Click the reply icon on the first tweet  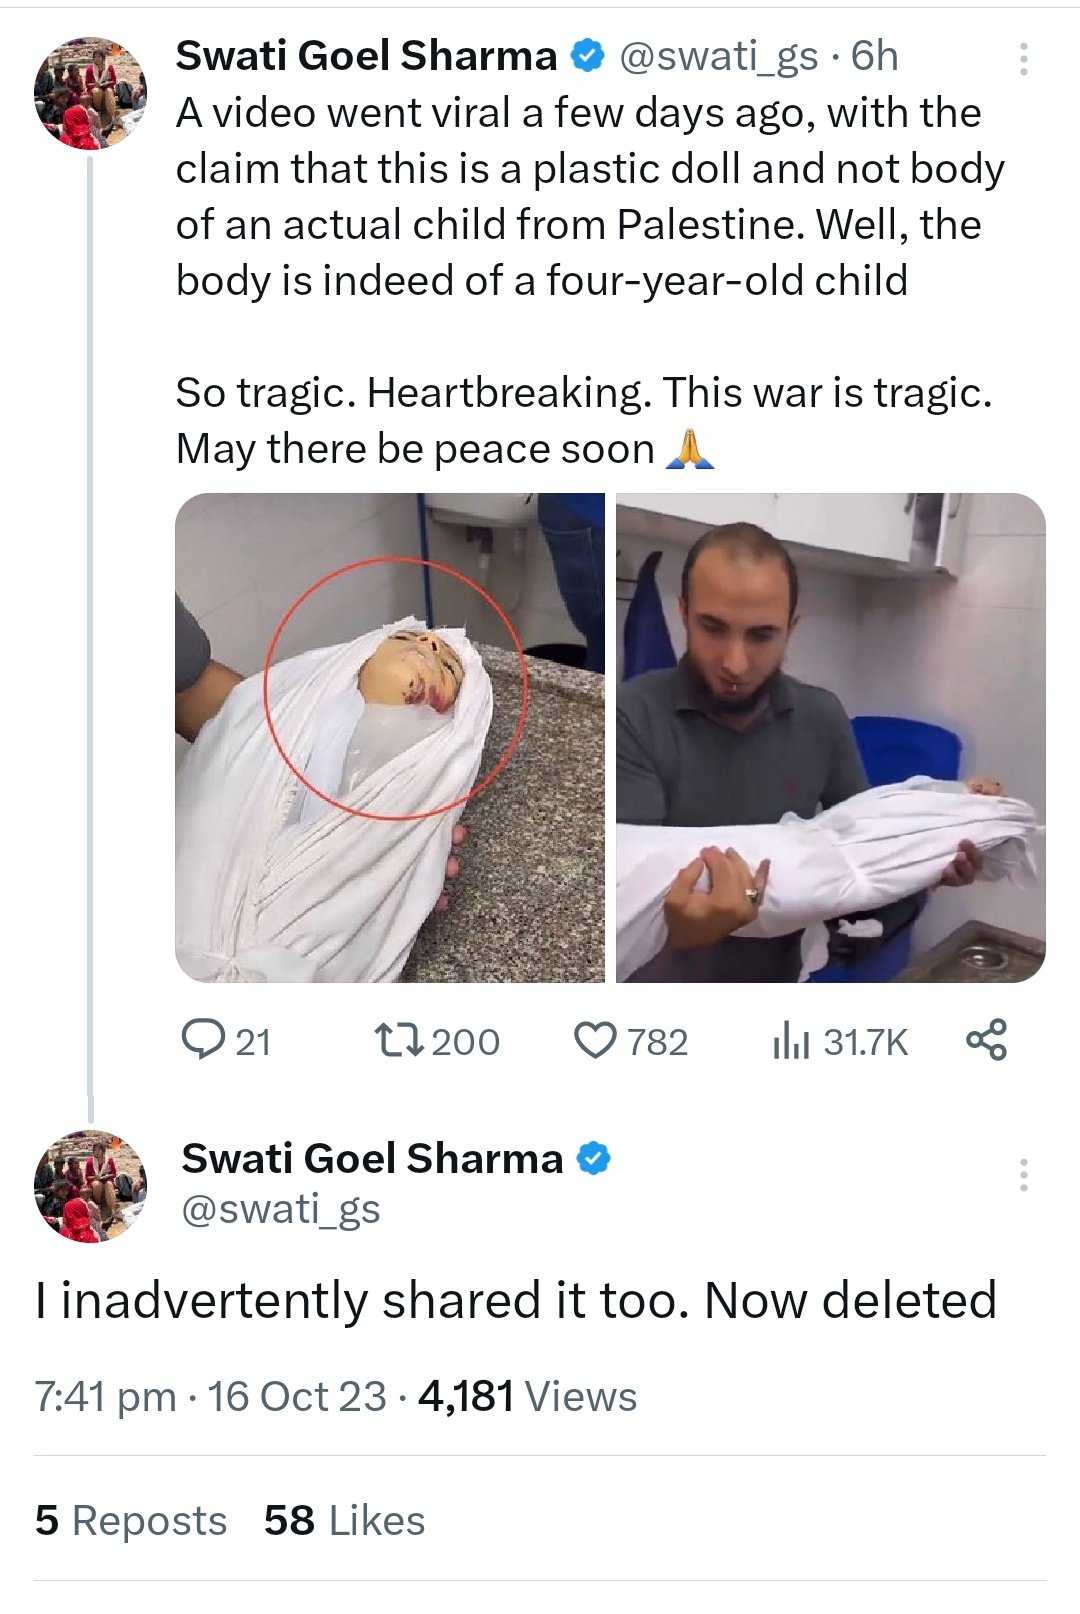pos(203,1040)
